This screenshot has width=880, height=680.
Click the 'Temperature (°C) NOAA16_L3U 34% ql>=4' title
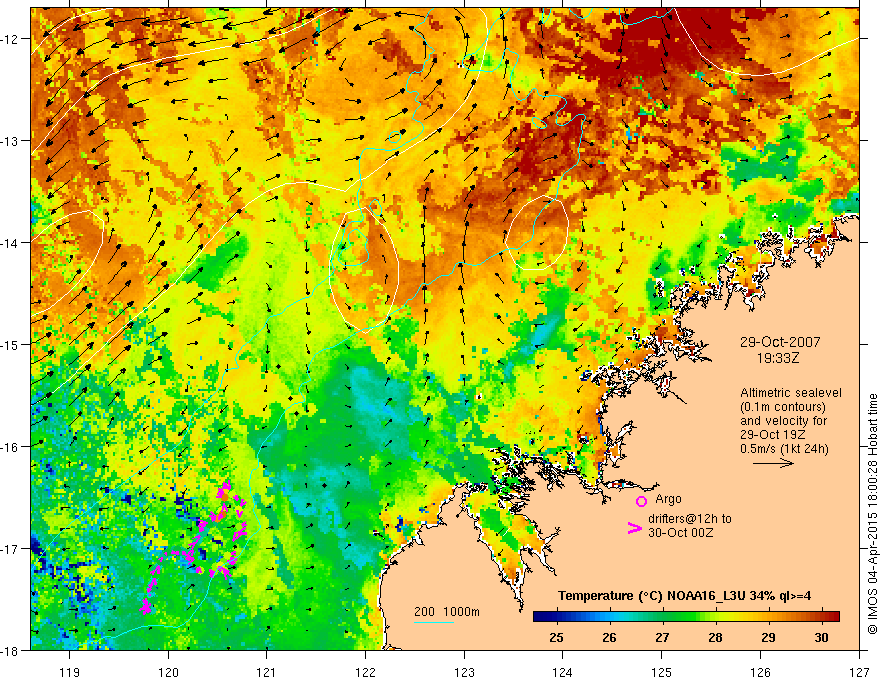(684, 596)
